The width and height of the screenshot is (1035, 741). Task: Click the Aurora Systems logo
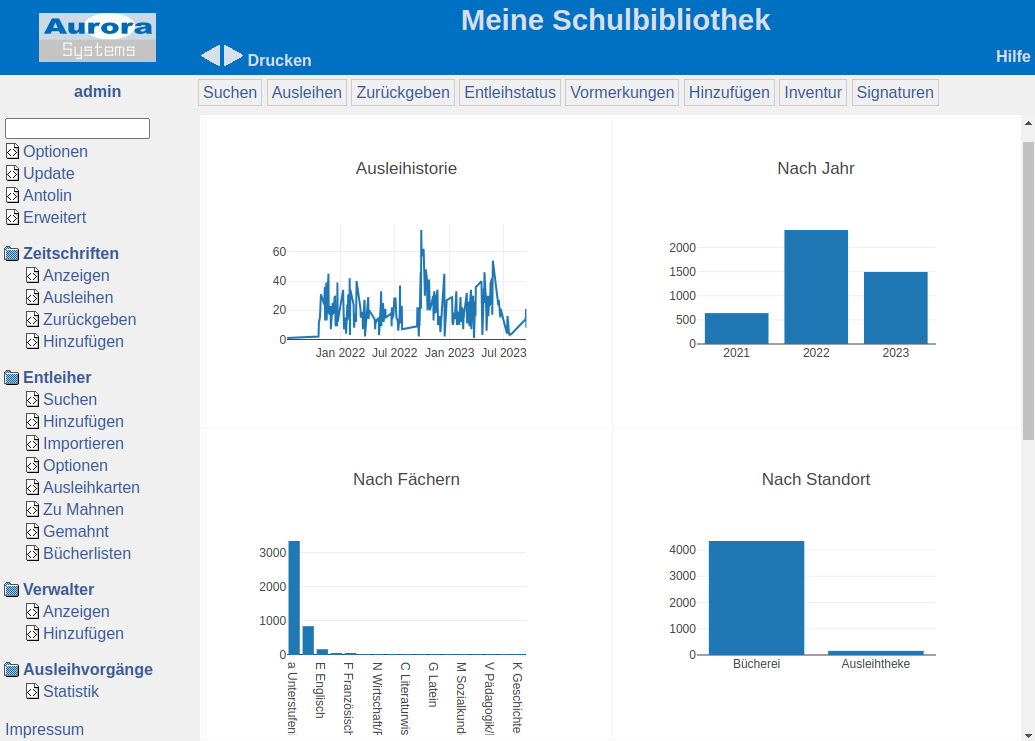point(98,38)
